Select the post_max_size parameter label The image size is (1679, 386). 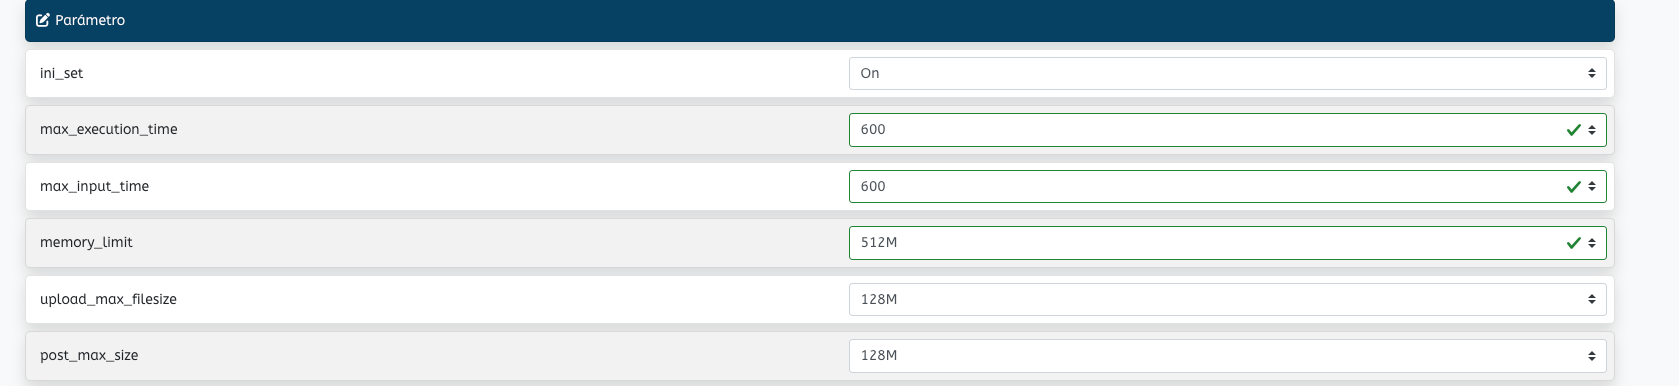coord(89,355)
